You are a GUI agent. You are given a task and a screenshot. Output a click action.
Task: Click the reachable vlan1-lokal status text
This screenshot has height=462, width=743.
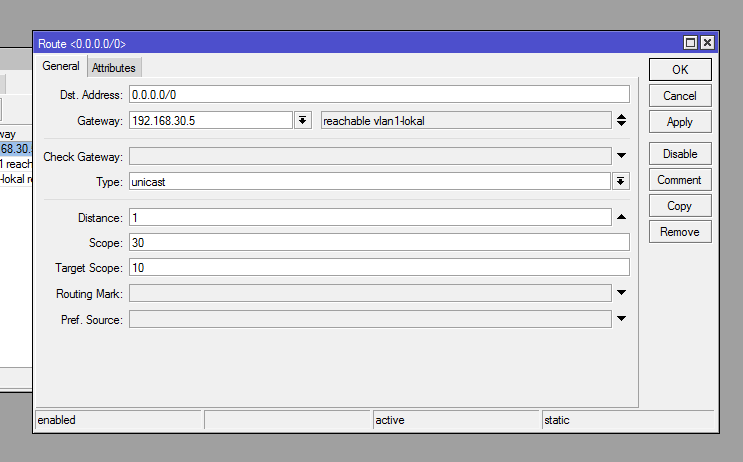pyautogui.click(x=374, y=121)
